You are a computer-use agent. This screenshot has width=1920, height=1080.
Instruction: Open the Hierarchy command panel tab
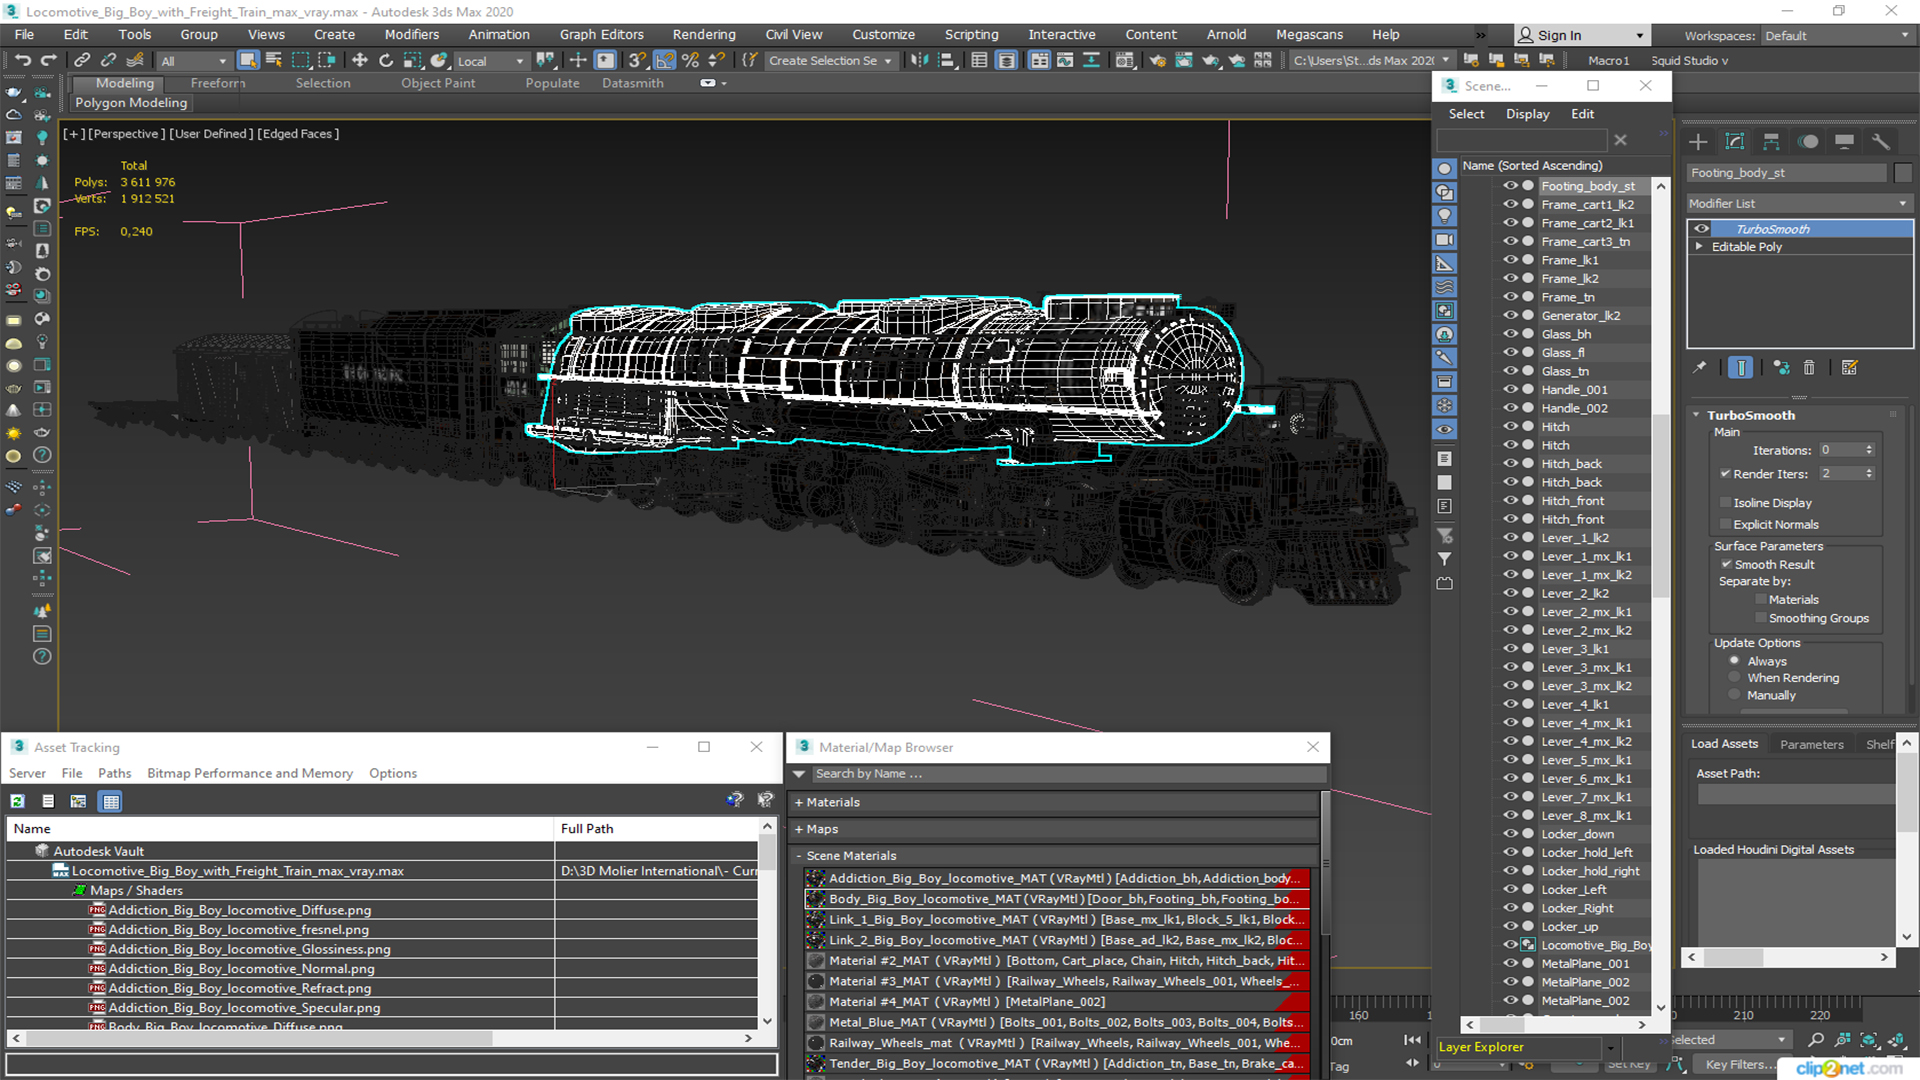tap(1771, 141)
